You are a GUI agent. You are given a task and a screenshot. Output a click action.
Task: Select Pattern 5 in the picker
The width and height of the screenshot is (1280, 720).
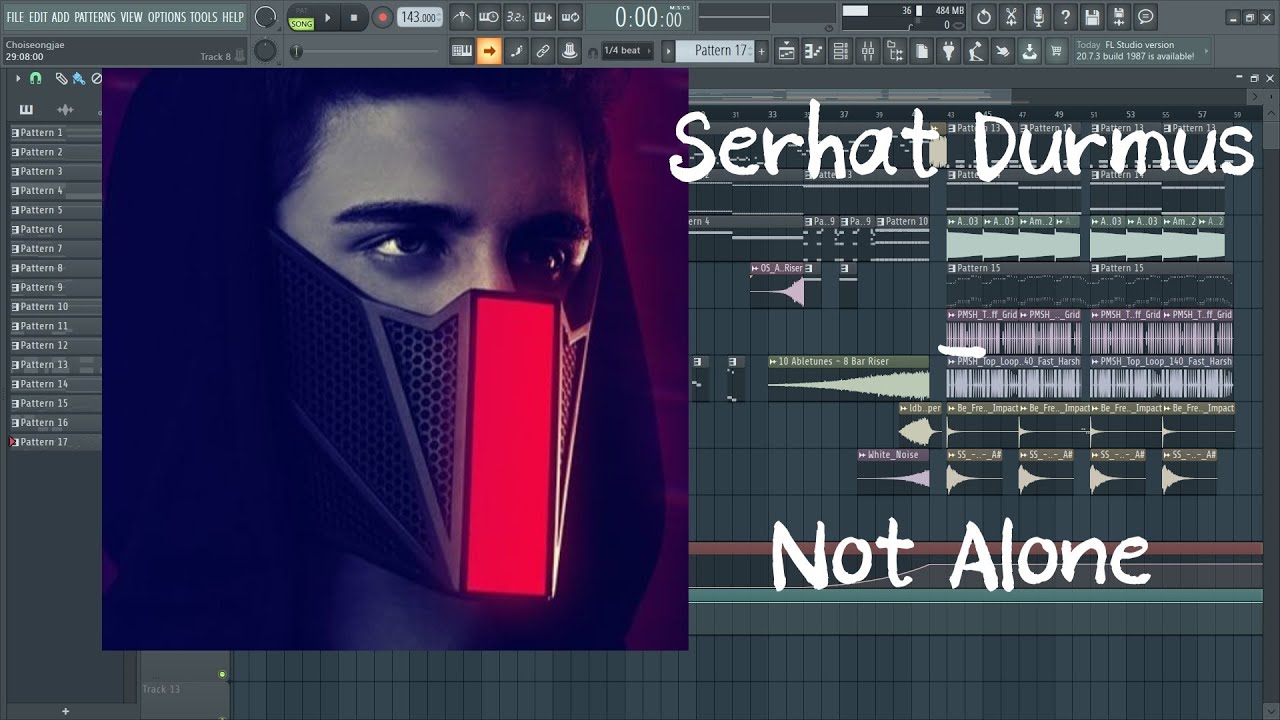(55, 210)
